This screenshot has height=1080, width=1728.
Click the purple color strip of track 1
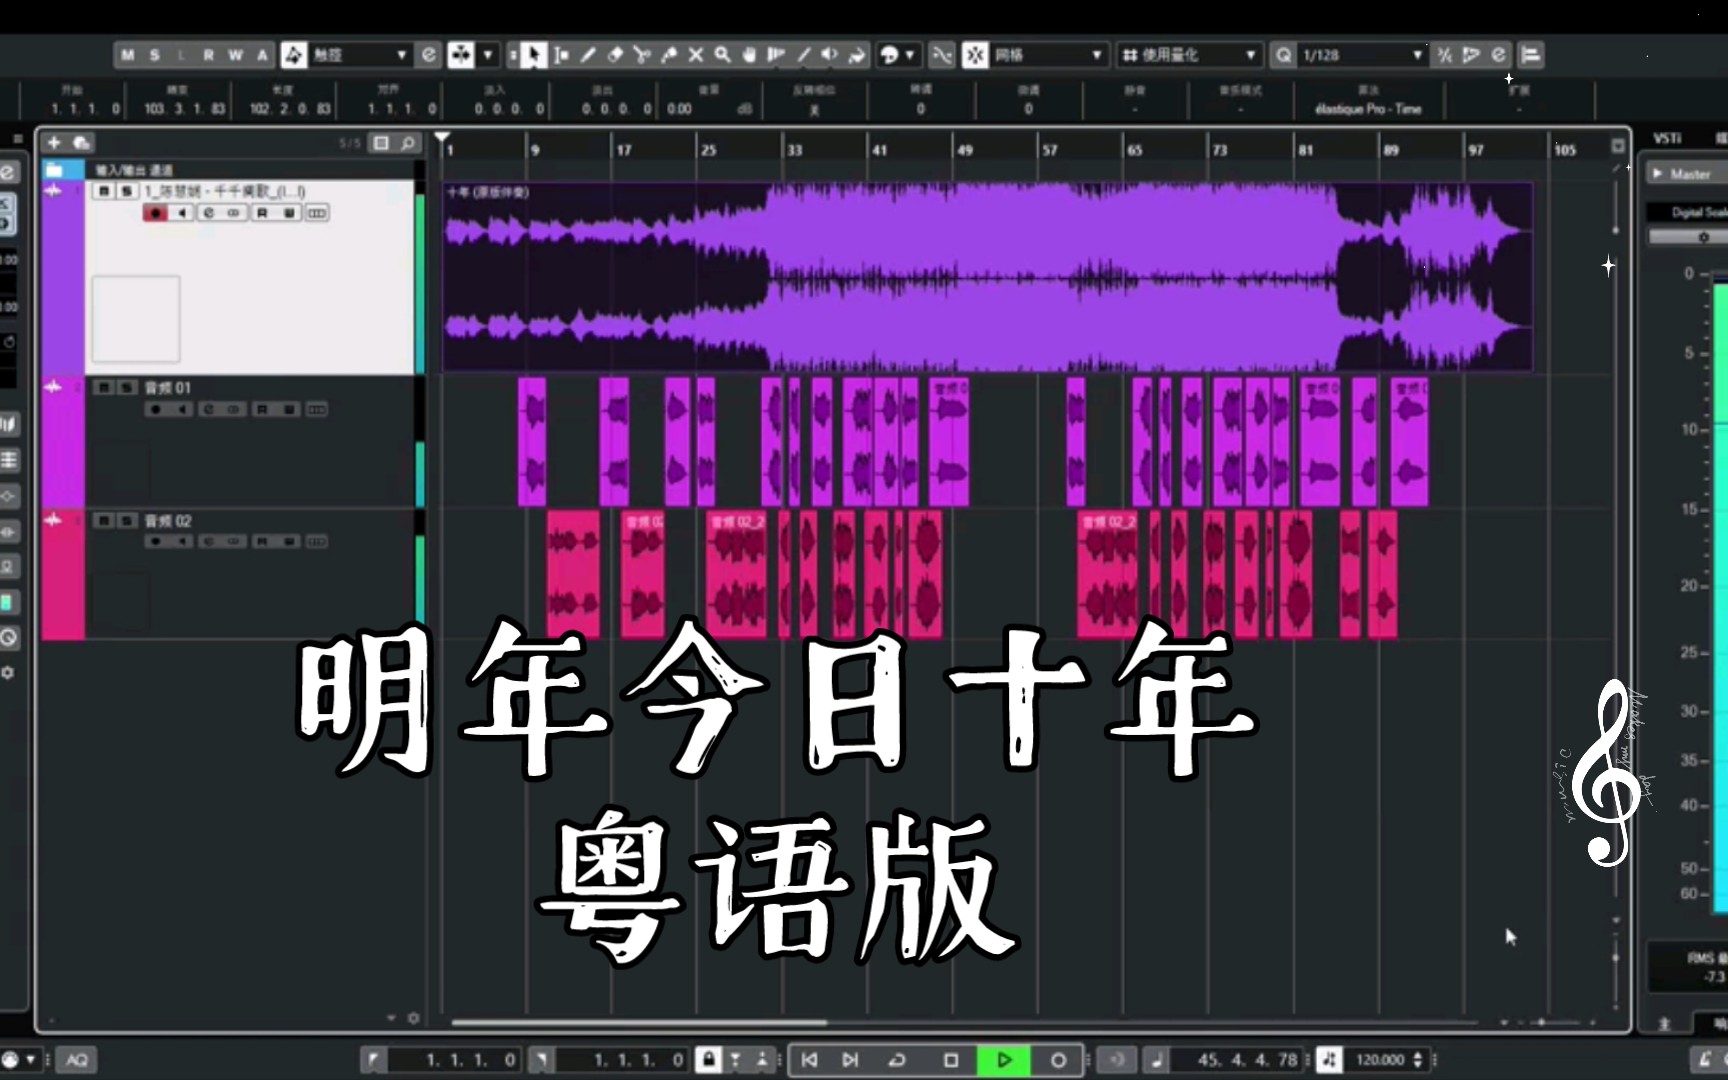pyautogui.click(x=62, y=278)
